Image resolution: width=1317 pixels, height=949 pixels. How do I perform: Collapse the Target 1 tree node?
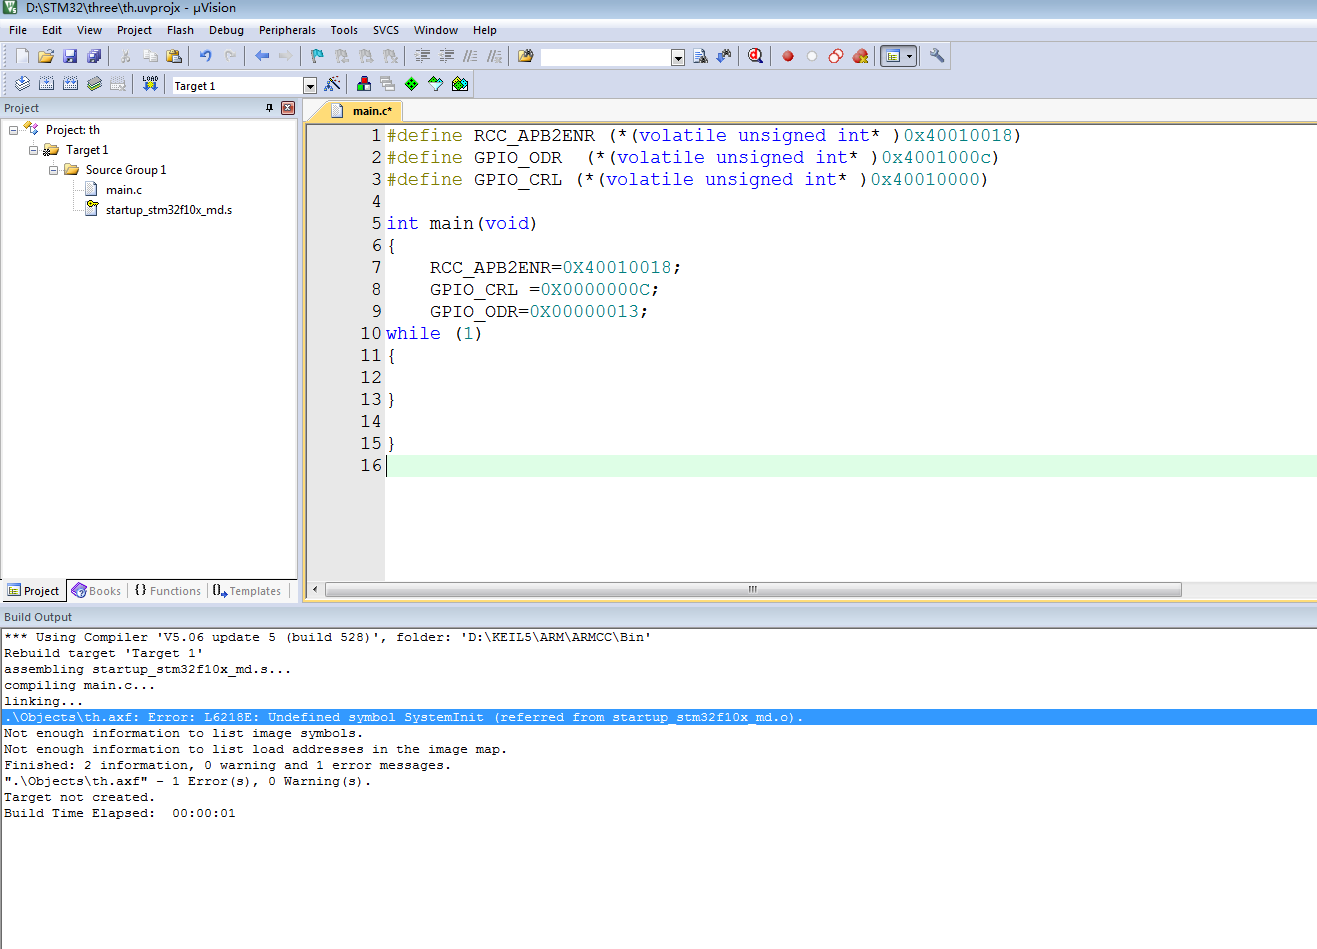(33, 150)
